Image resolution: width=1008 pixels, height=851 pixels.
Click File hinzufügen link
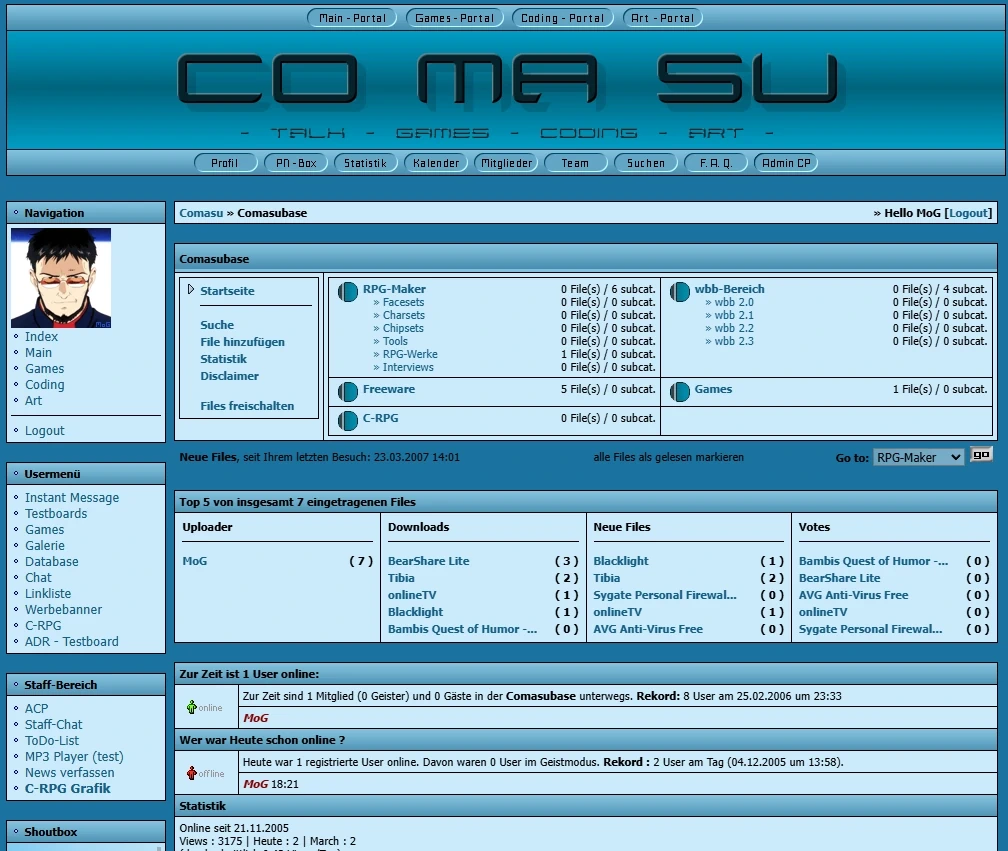tap(242, 342)
